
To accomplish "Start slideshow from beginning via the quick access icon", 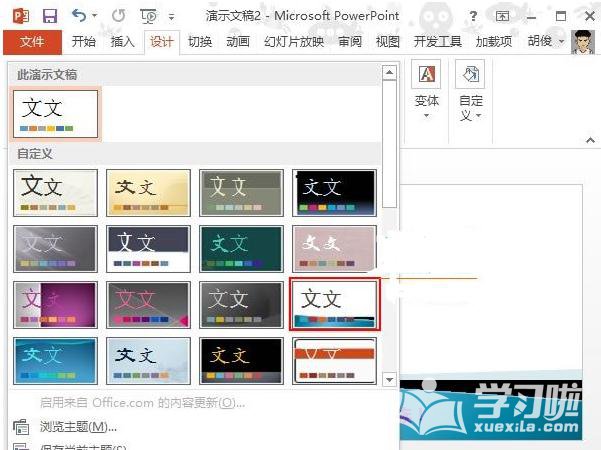I will click(149, 16).
